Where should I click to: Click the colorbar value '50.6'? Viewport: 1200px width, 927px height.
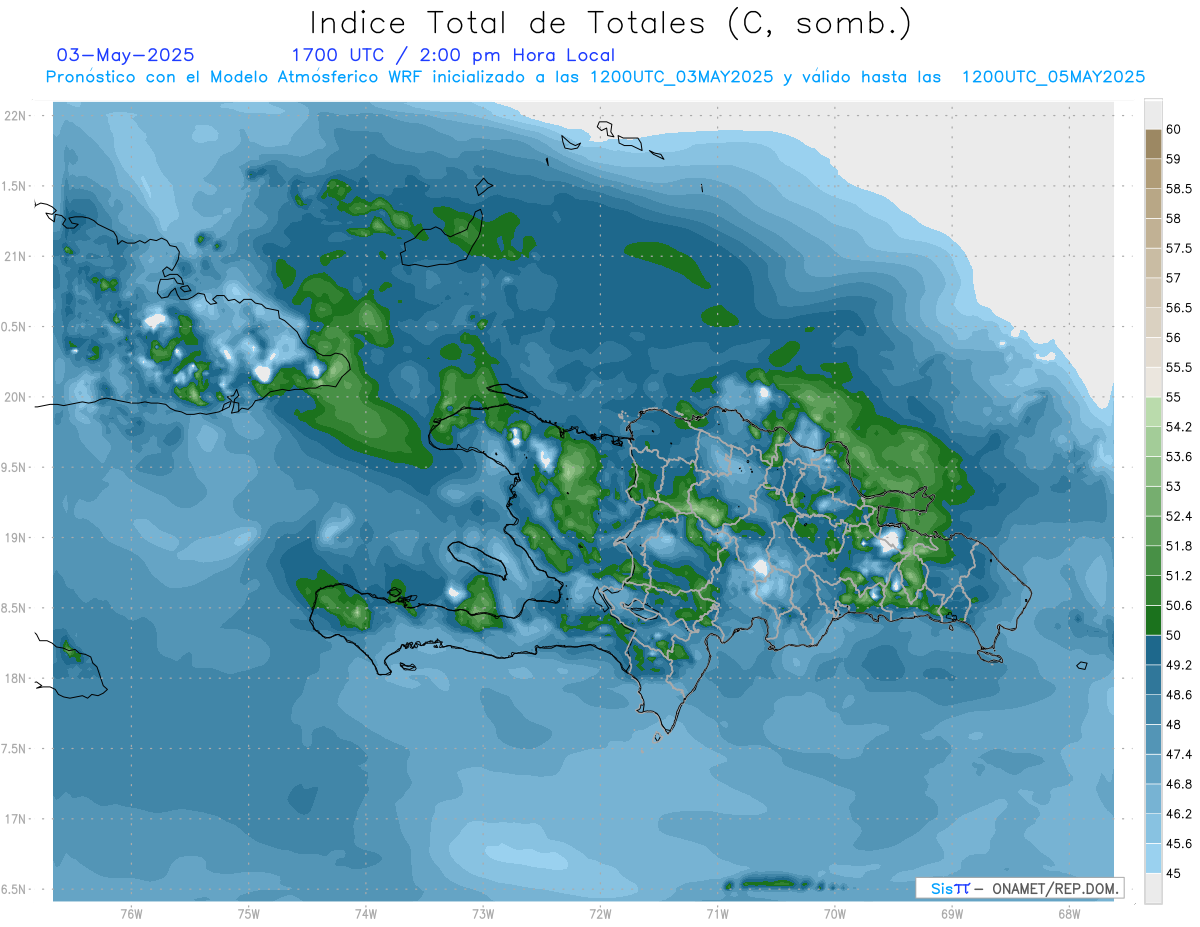click(x=1178, y=606)
